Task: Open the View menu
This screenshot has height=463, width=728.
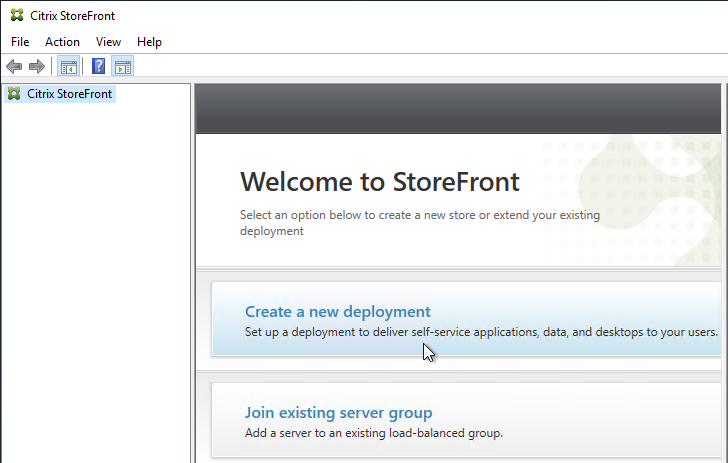Action: pyautogui.click(x=108, y=42)
